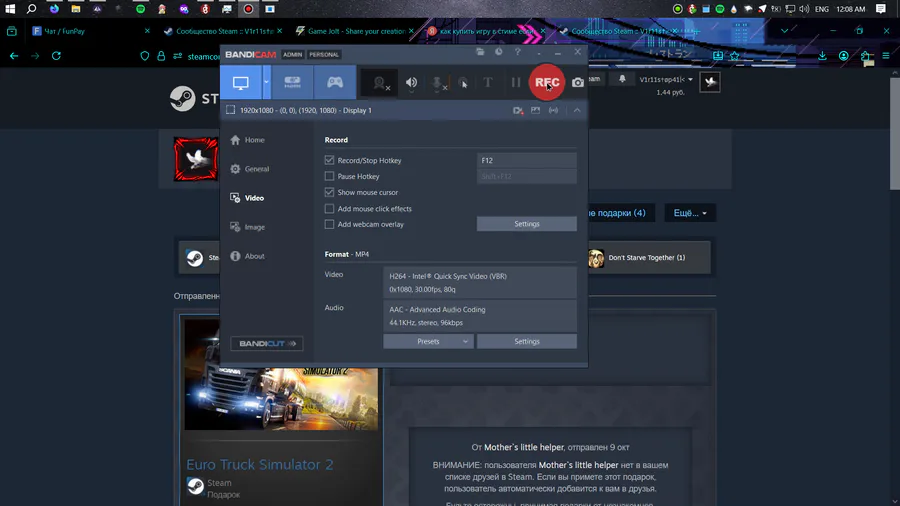
Task: Select Video section in sidebar
Action: click(x=247, y=198)
